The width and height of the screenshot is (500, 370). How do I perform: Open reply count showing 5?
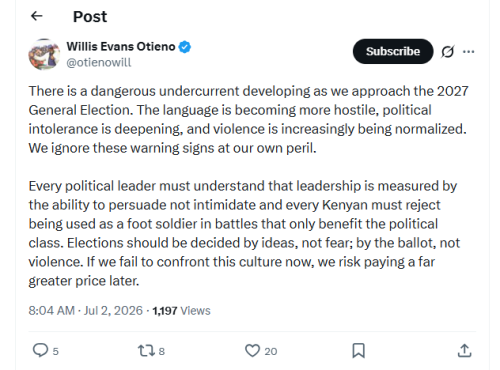tap(56, 351)
